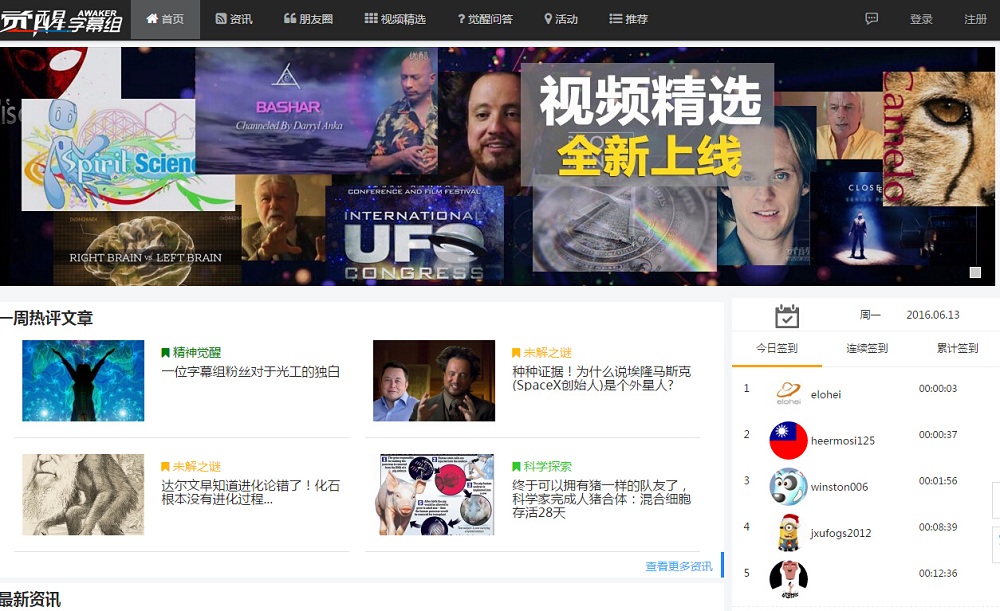
Task: Click the check-in time 00:12:36
Action: click(x=938, y=573)
